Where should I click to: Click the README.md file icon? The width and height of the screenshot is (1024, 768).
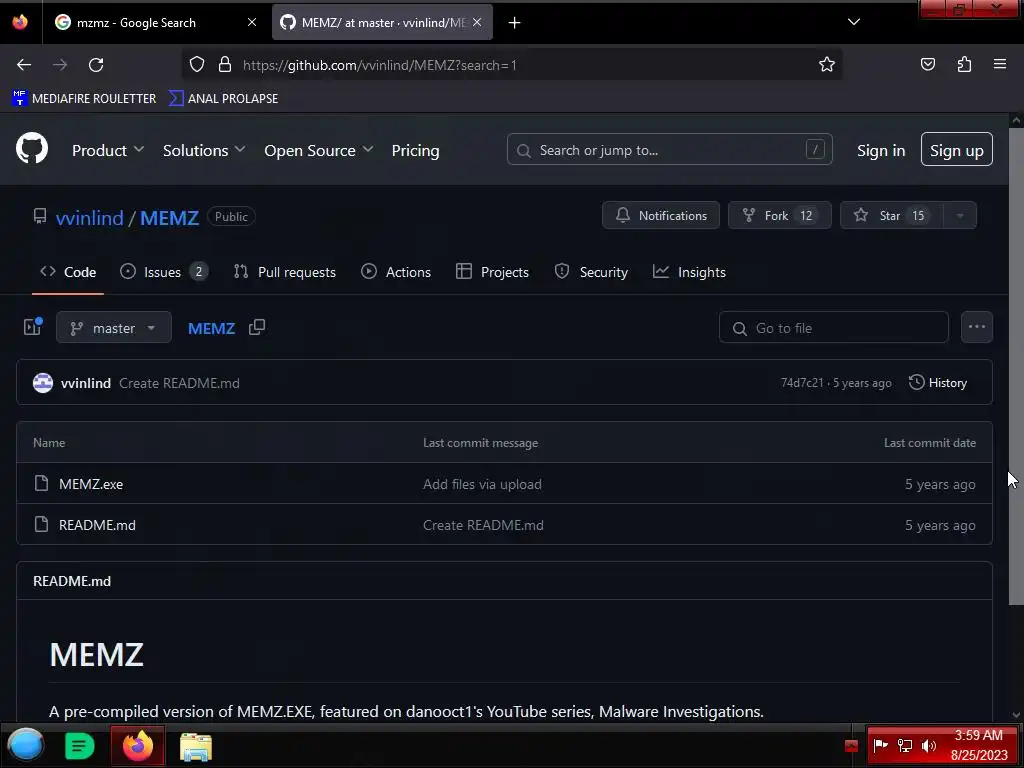tap(41, 524)
